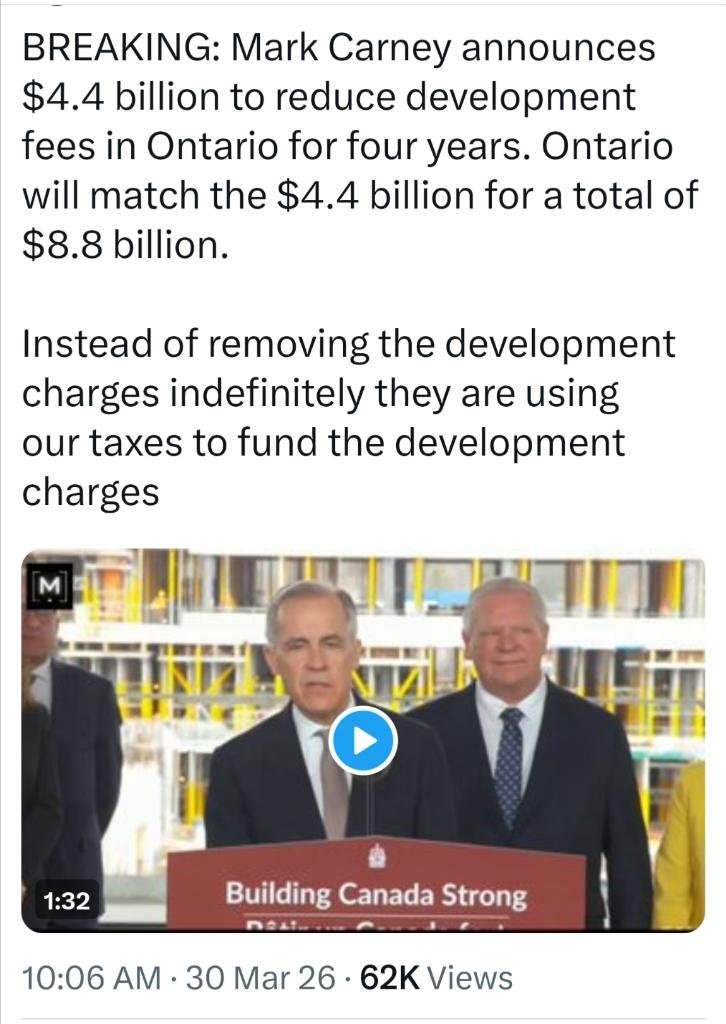Select the 'Instead of removing' paragraph
This screenshot has width=726, height=1024.
coord(349,417)
